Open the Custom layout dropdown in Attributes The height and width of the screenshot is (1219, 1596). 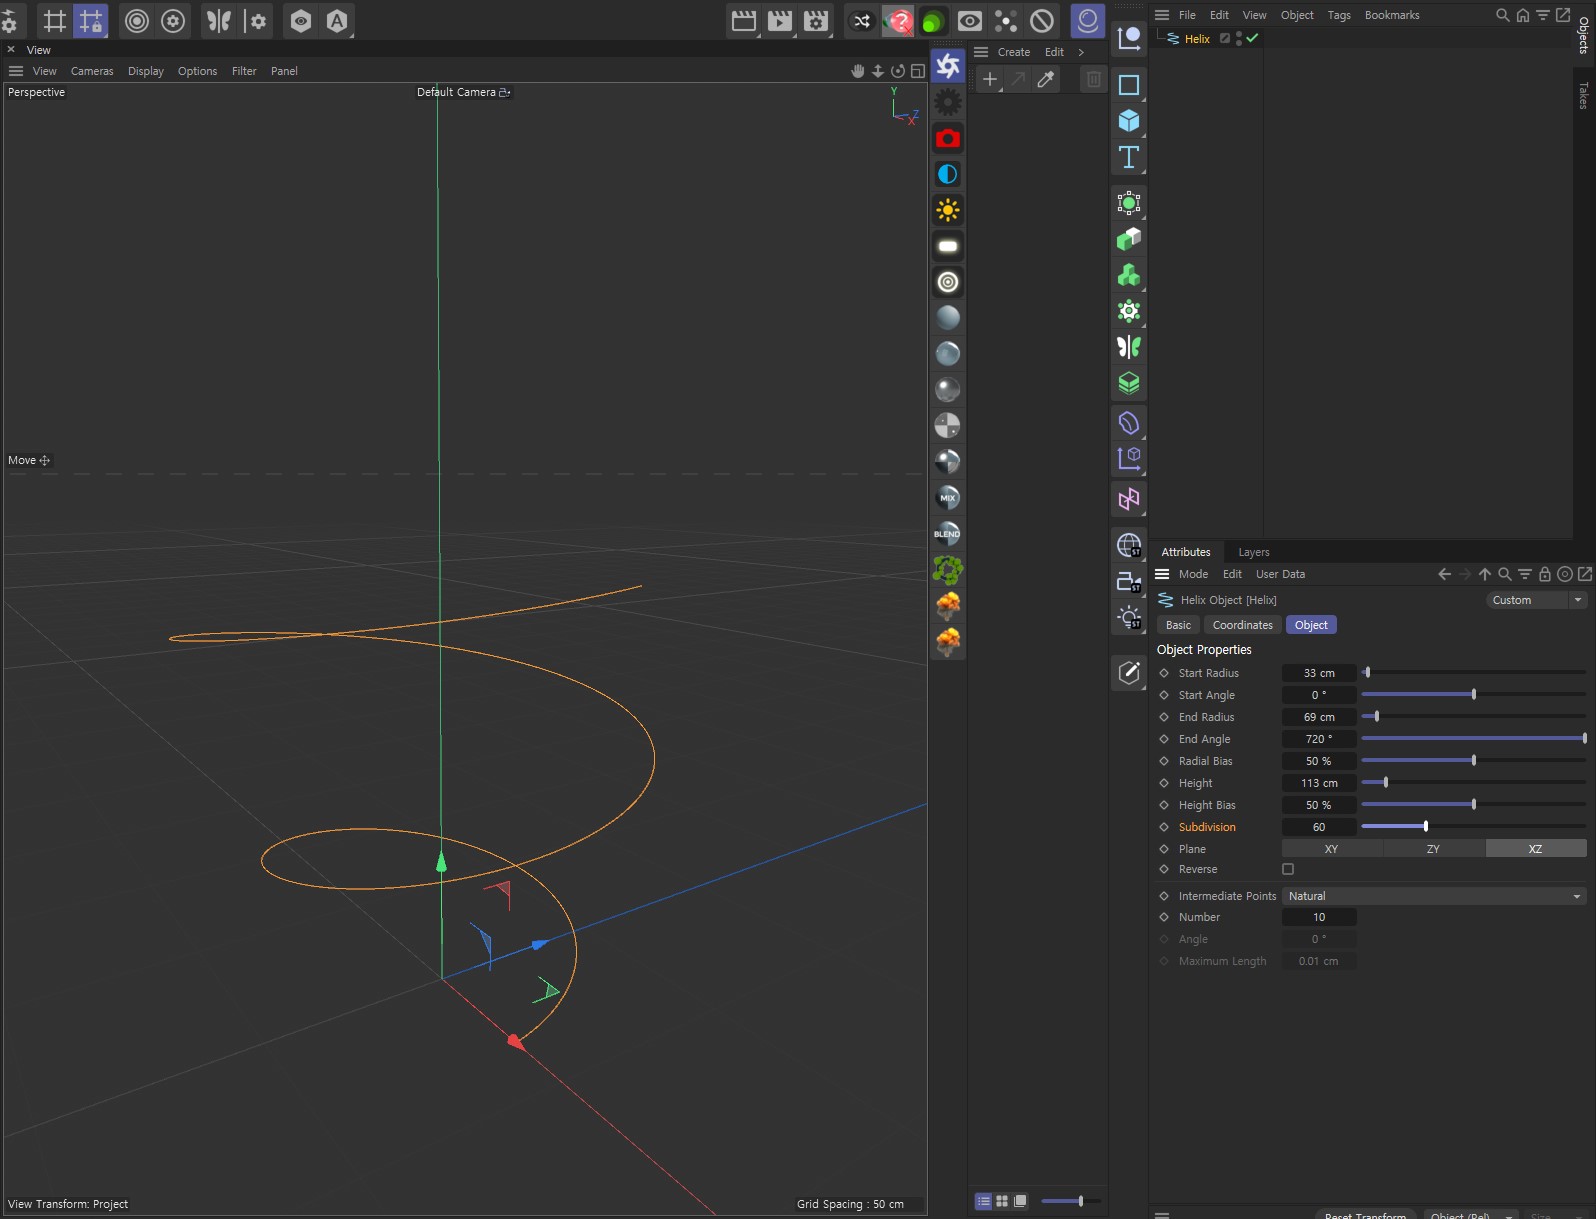pyautogui.click(x=1536, y=600)
